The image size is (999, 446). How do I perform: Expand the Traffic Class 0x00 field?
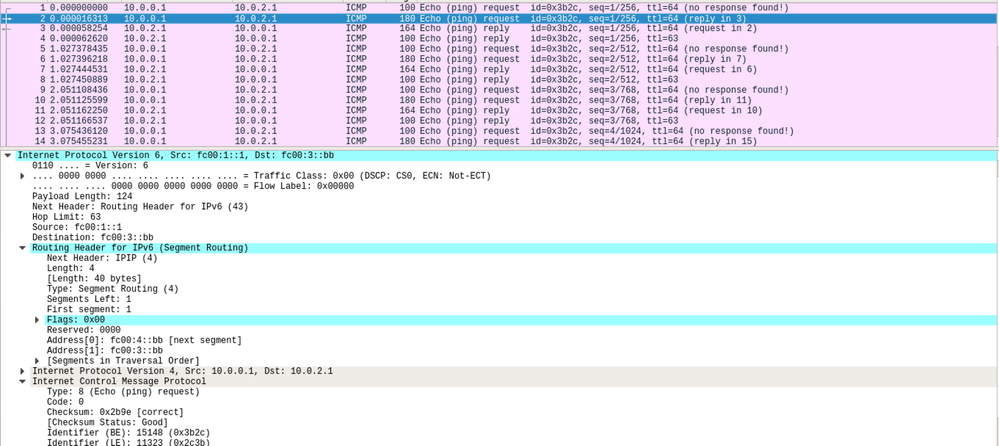22,176
